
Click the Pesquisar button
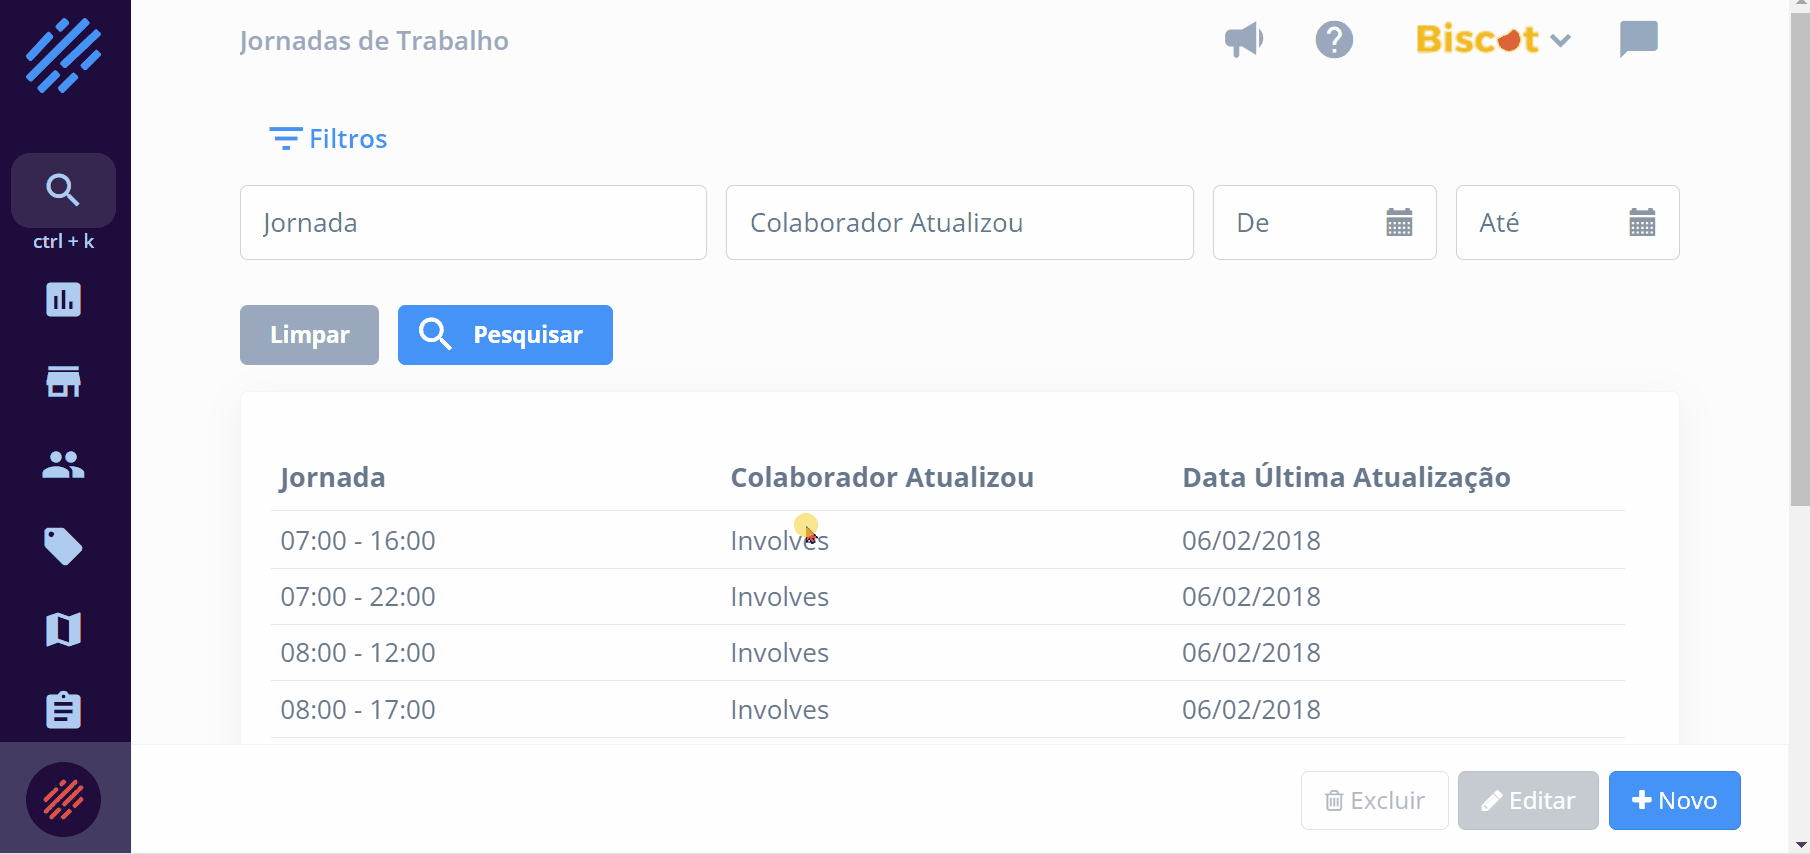505,335
